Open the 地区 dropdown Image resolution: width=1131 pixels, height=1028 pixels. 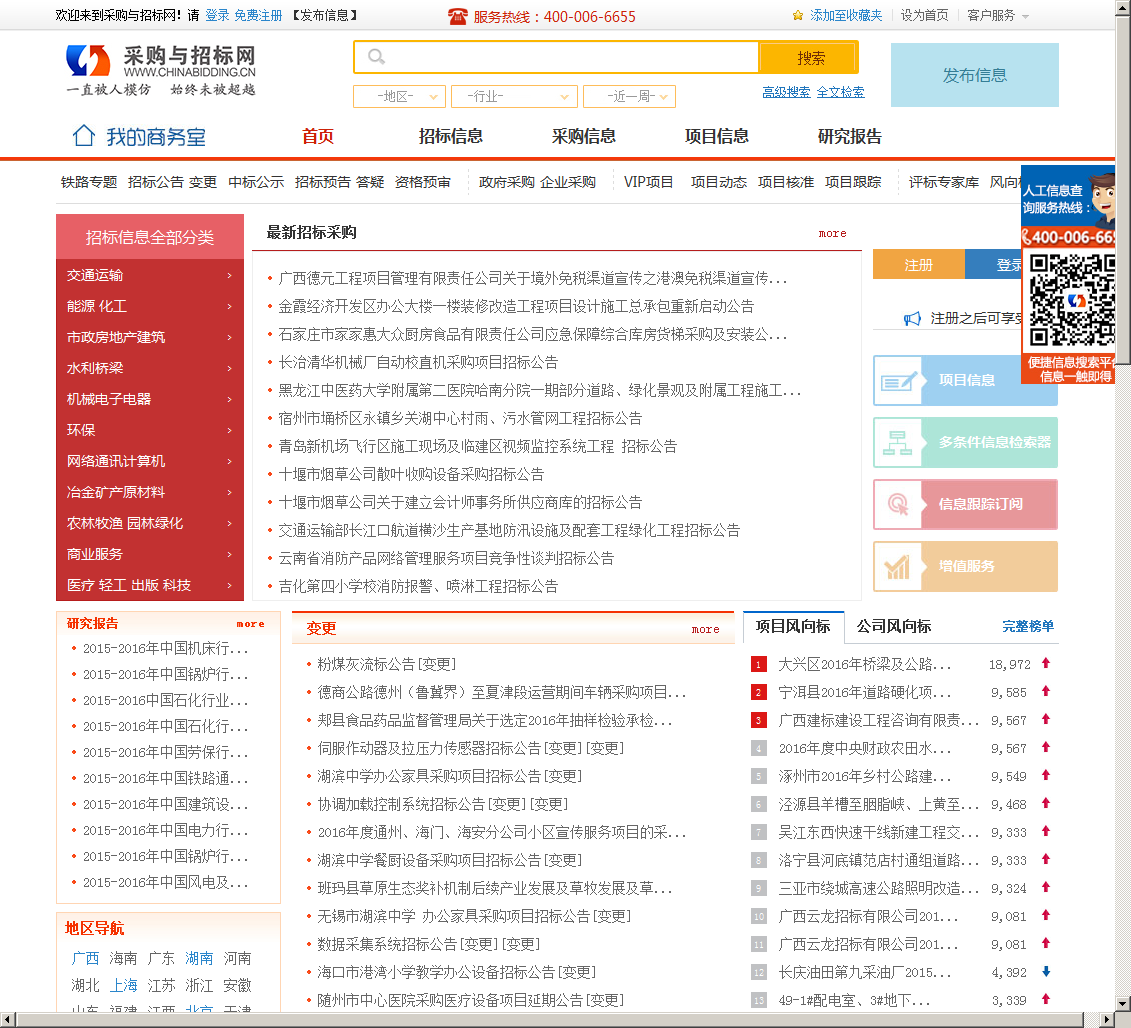(x=399, y=96)
